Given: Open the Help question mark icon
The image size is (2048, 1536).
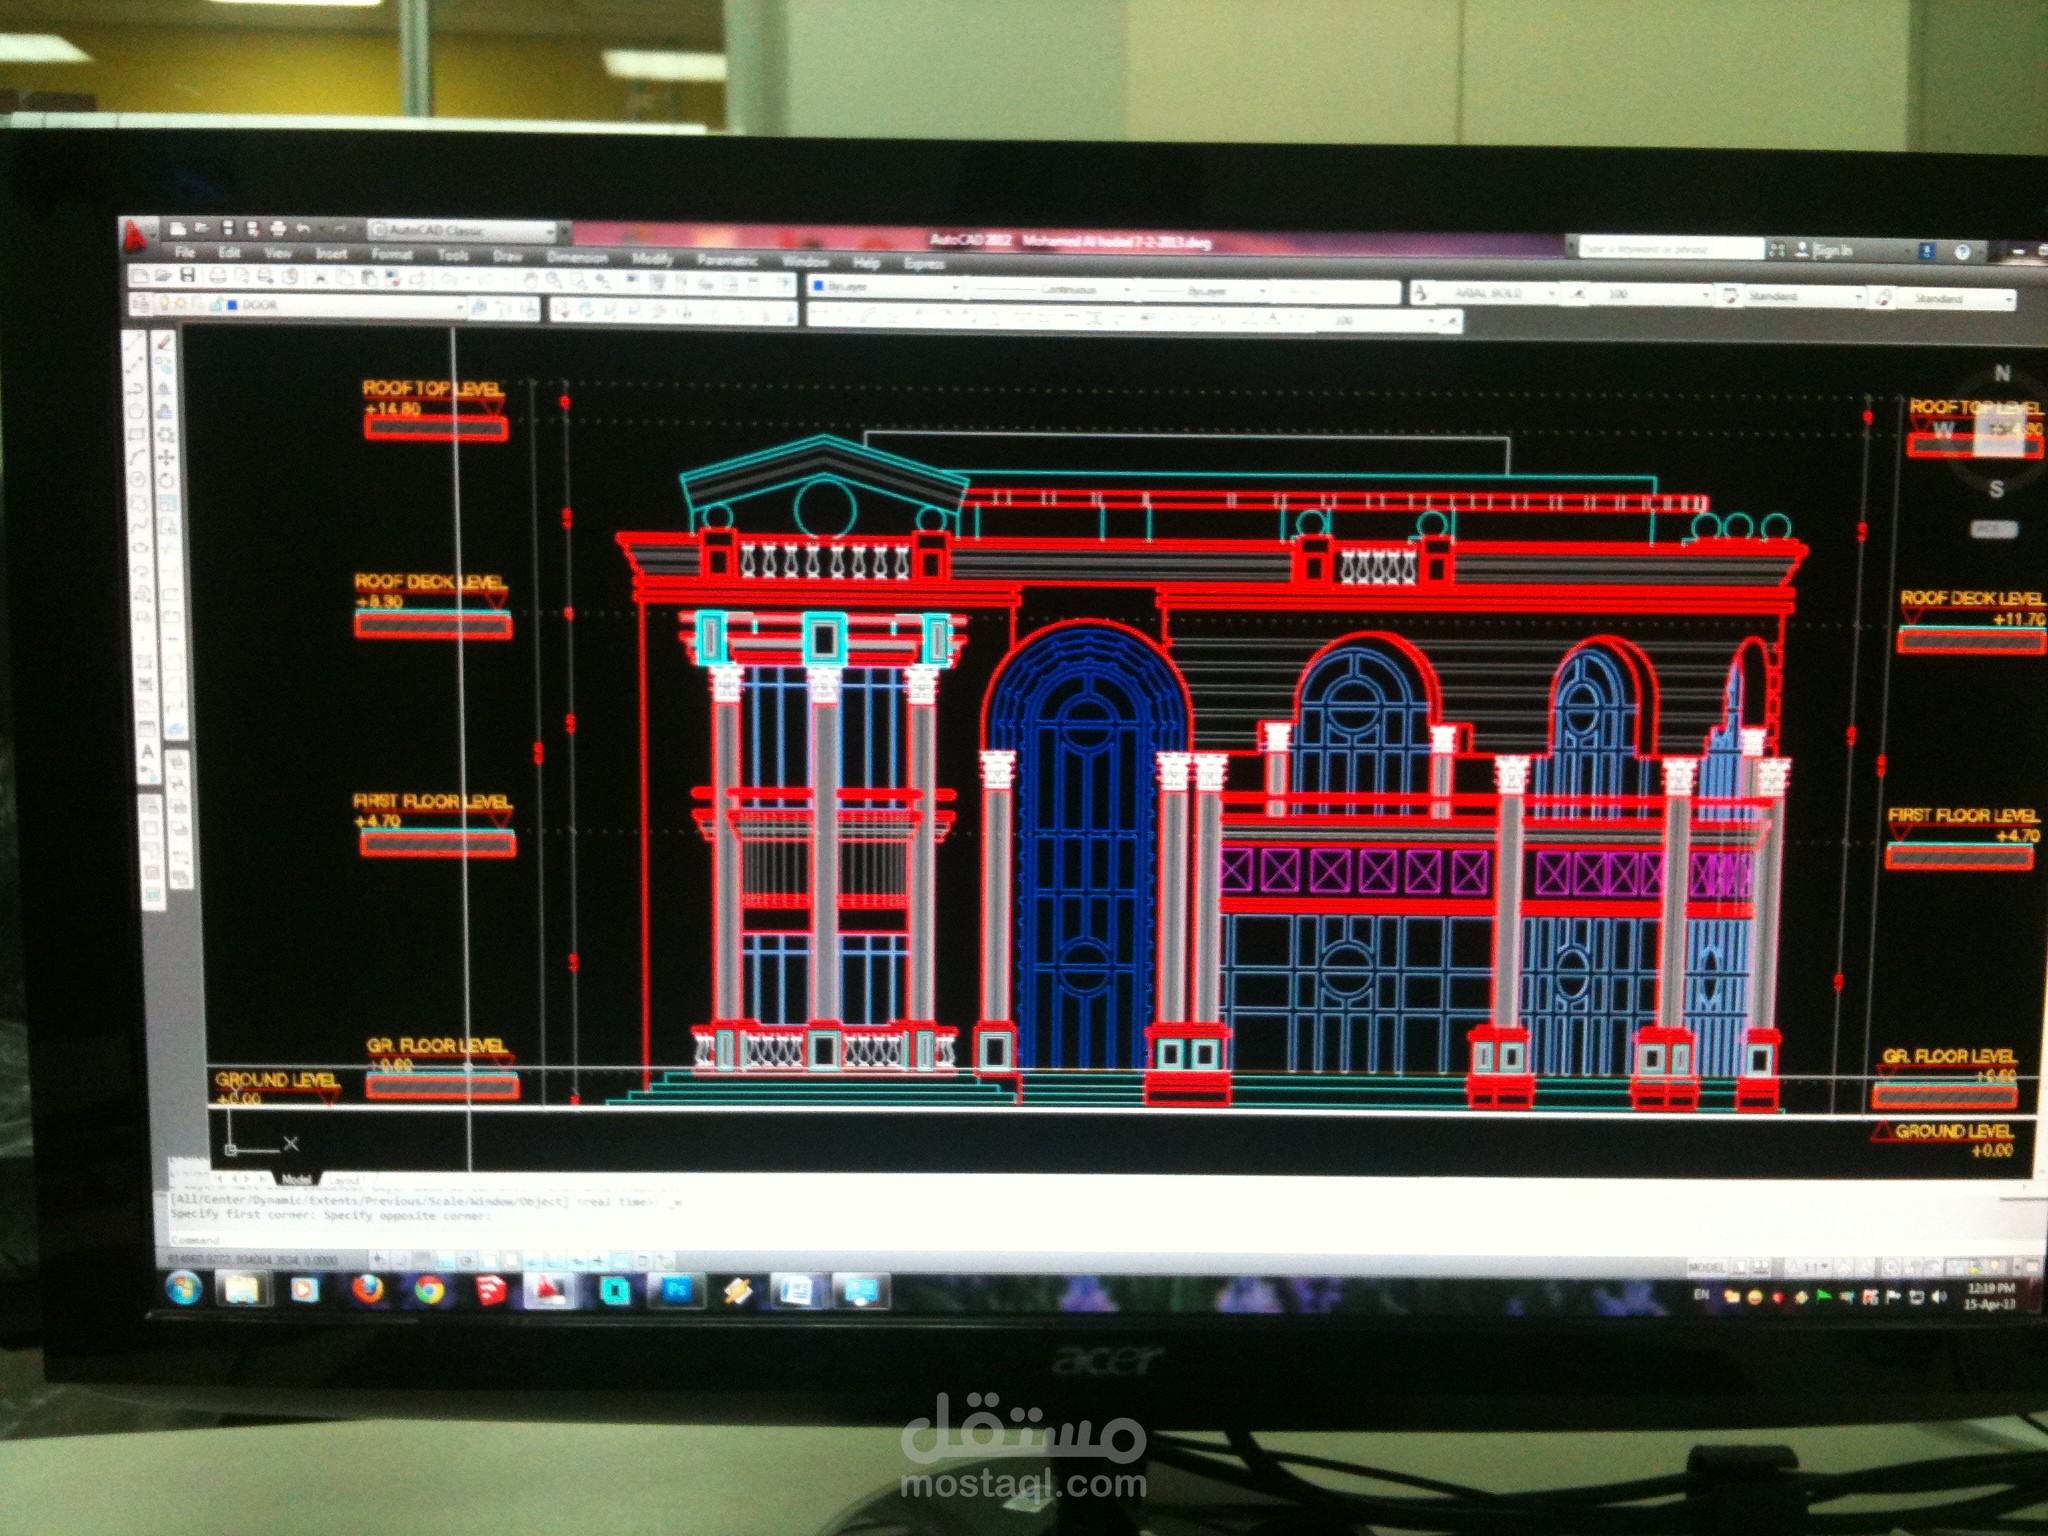Looking at the screenshot, I should (x=1962, y=252).
